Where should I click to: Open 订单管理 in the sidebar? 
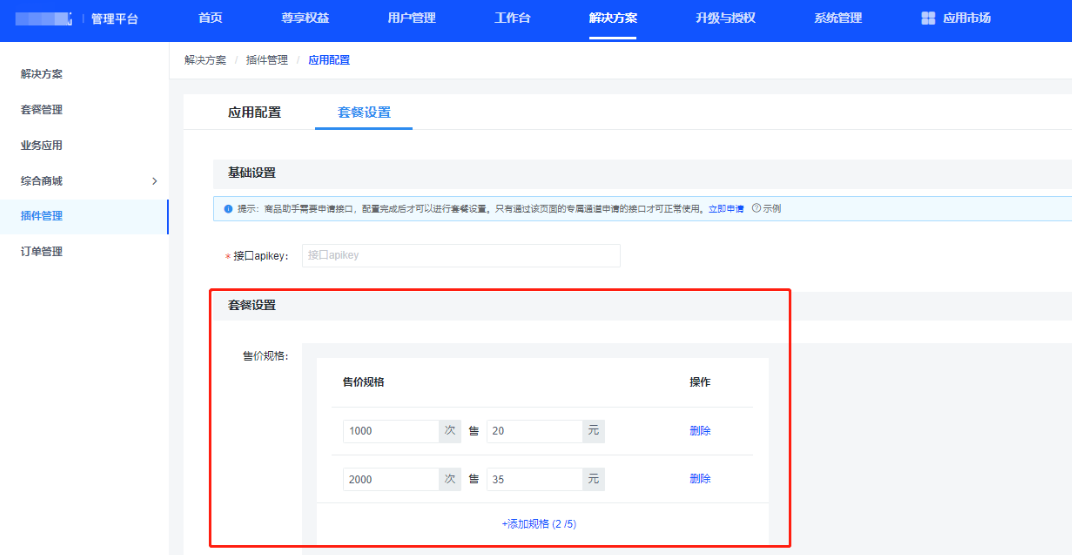pos(42,251)
